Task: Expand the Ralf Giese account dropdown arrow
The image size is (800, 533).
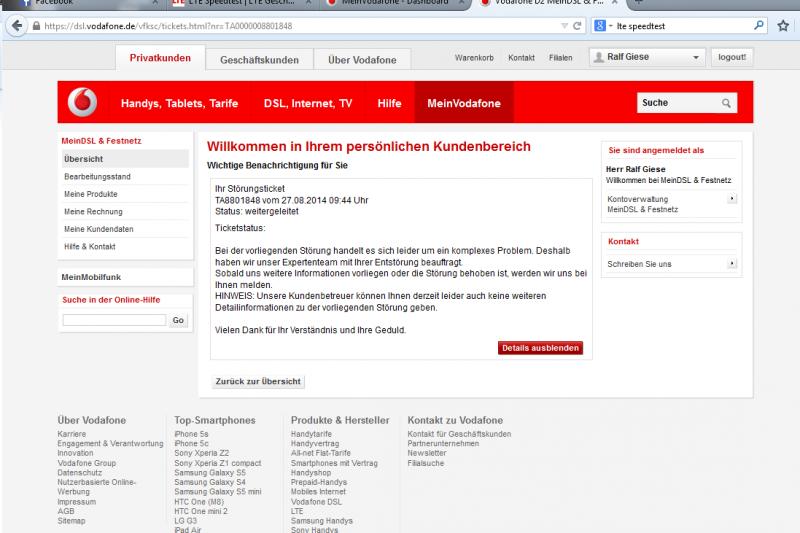Action: (x=695, y=57)
